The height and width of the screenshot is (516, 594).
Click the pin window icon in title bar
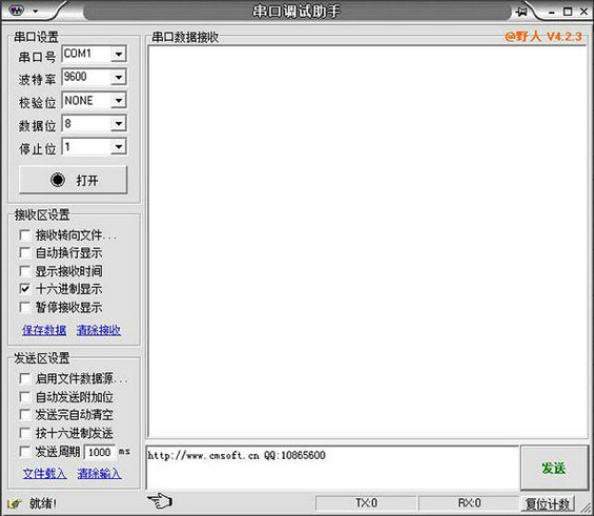[x=521, y=12]
